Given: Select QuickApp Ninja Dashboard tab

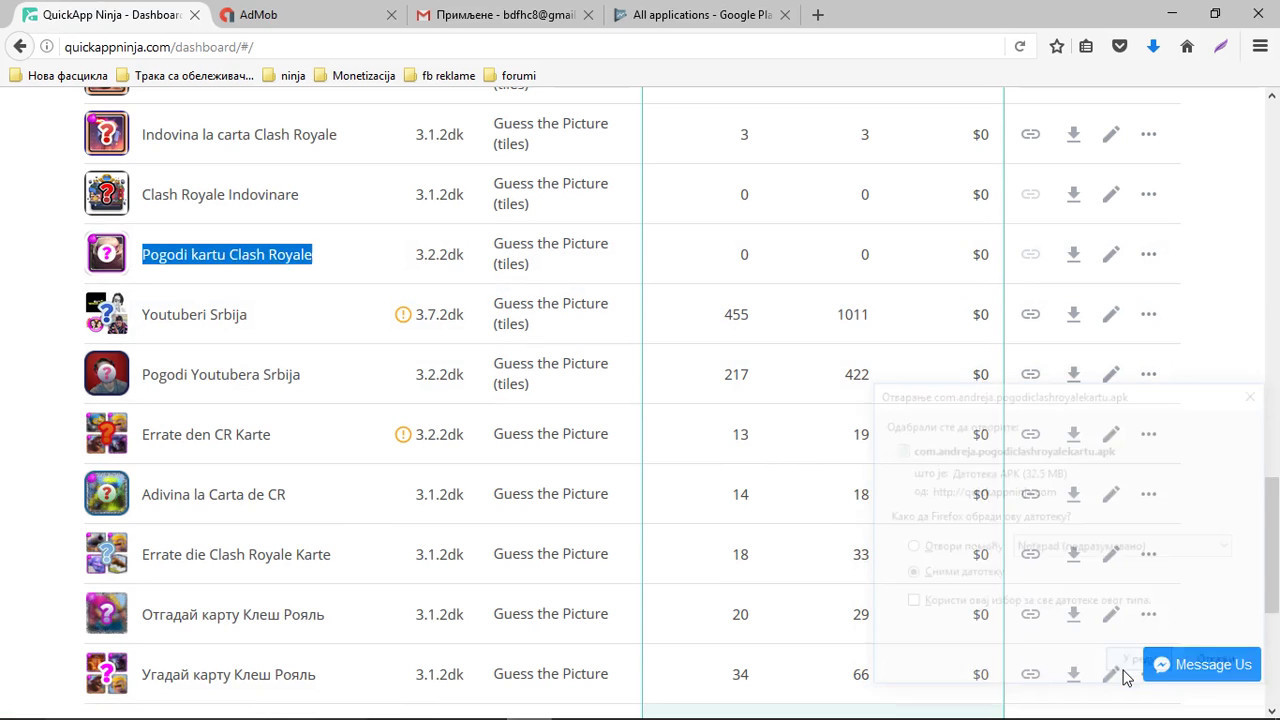Looking at the screenshot, I should (x=110, y=15).
